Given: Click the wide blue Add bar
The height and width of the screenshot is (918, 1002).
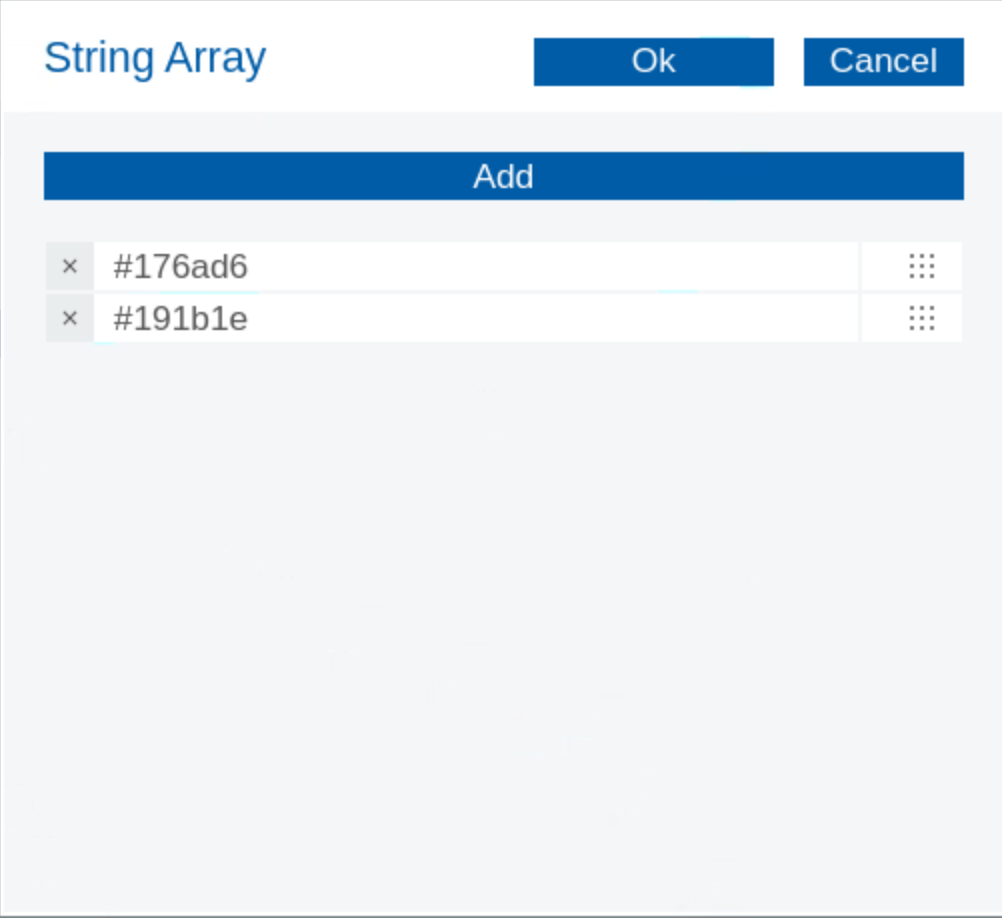Looking at the screenshot, I should pos(503,176).
